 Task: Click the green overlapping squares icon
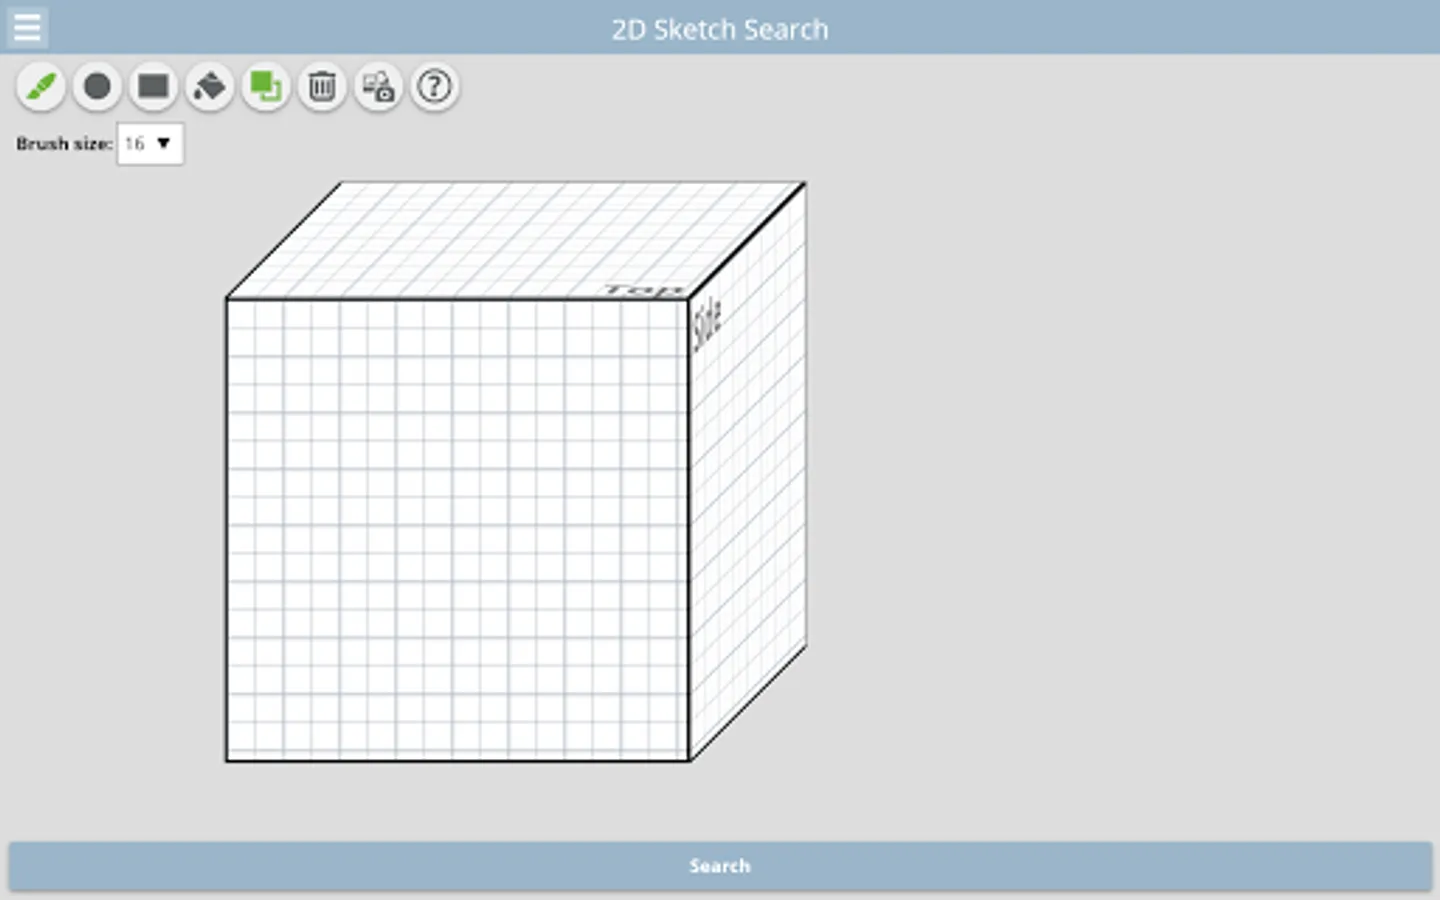pos(266,87)
